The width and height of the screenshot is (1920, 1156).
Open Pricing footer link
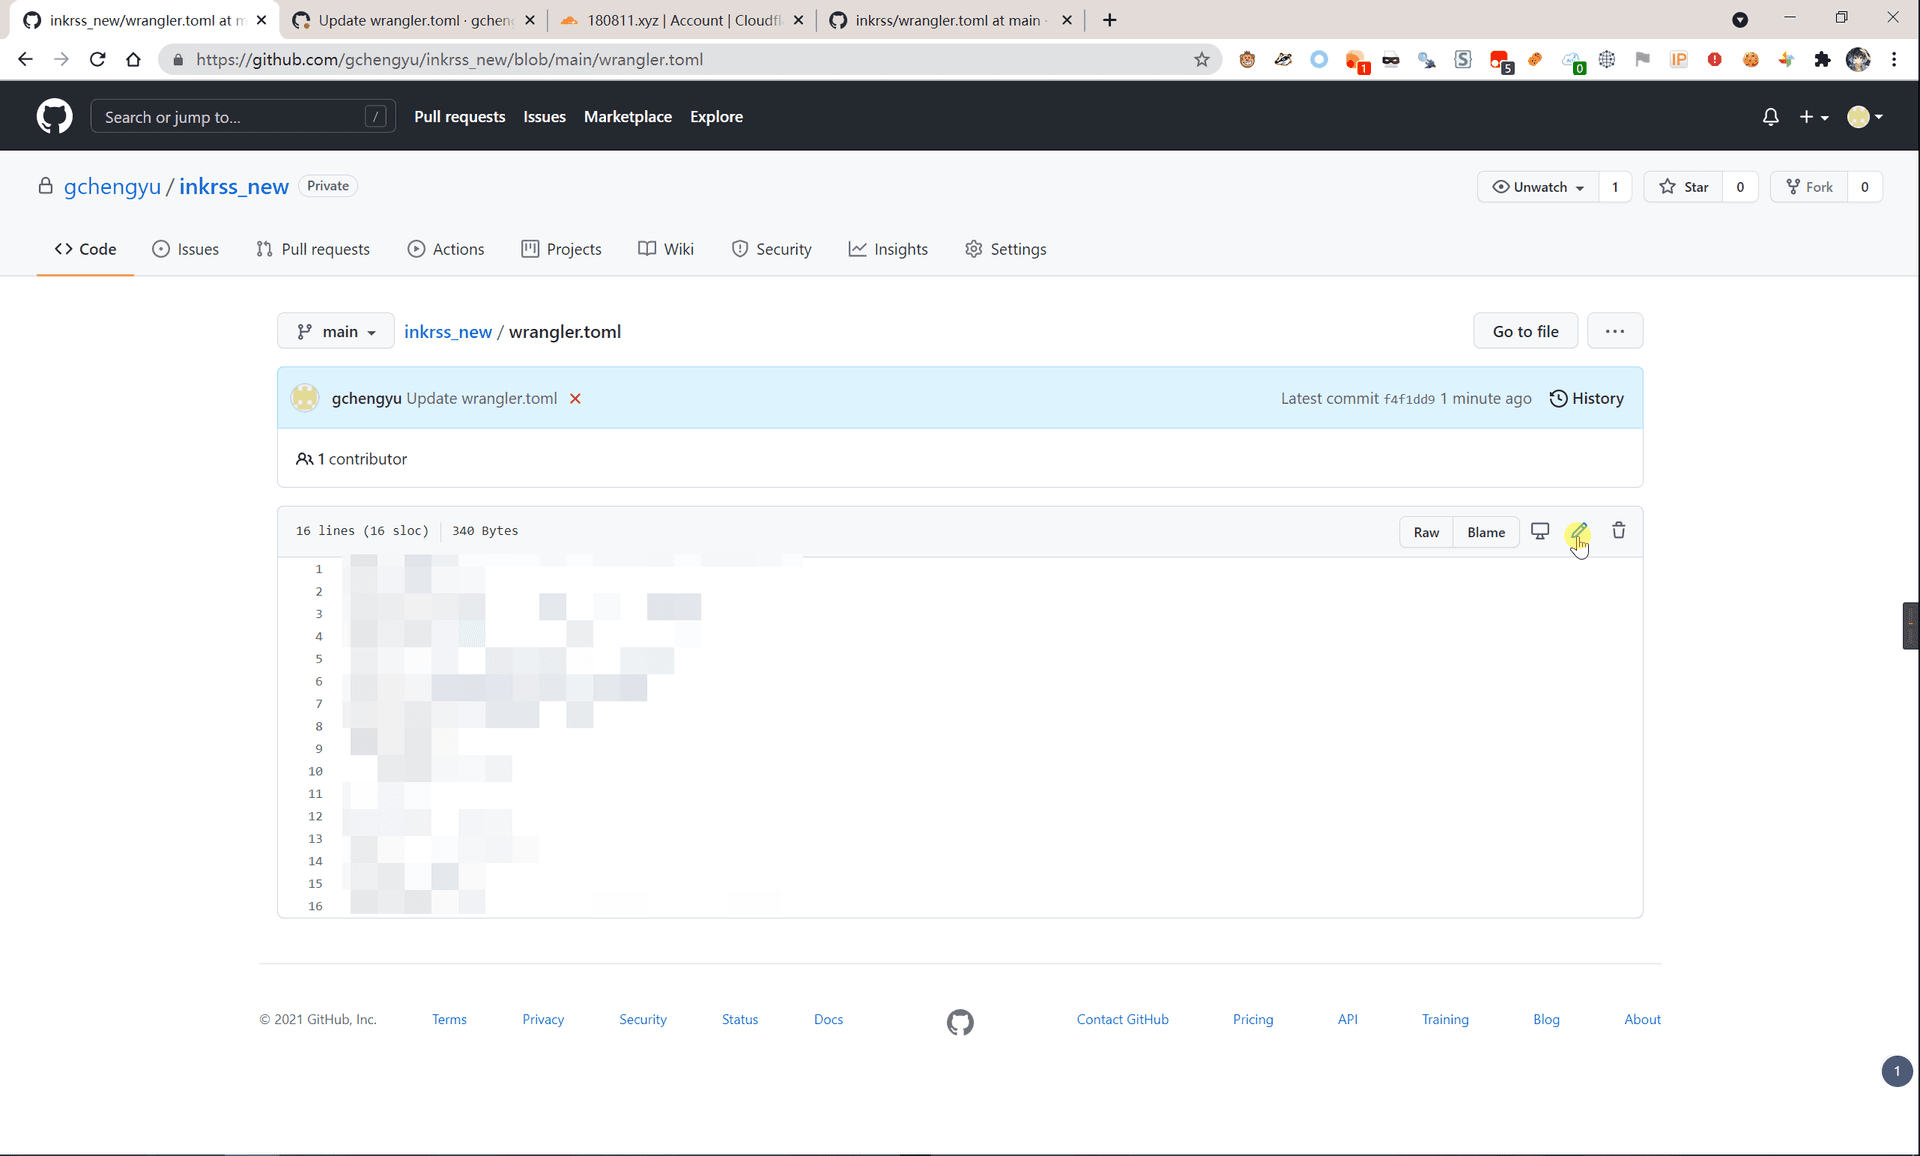(1253, 1019)
